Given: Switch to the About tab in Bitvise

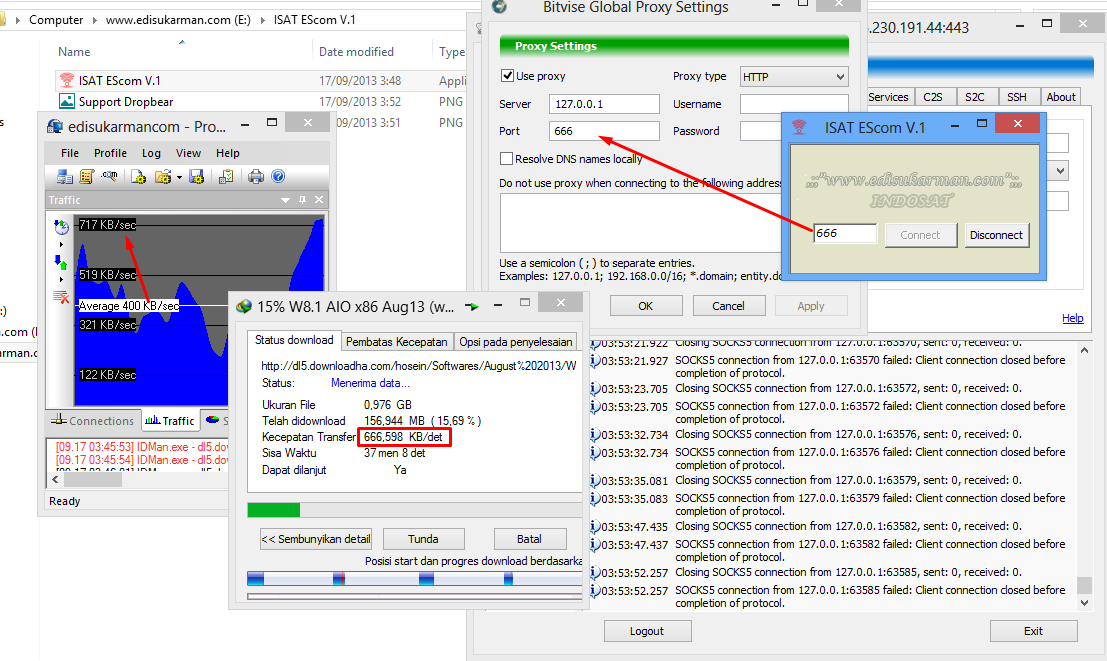Looking at the screenshot, I should click(x=1060, y=97).
